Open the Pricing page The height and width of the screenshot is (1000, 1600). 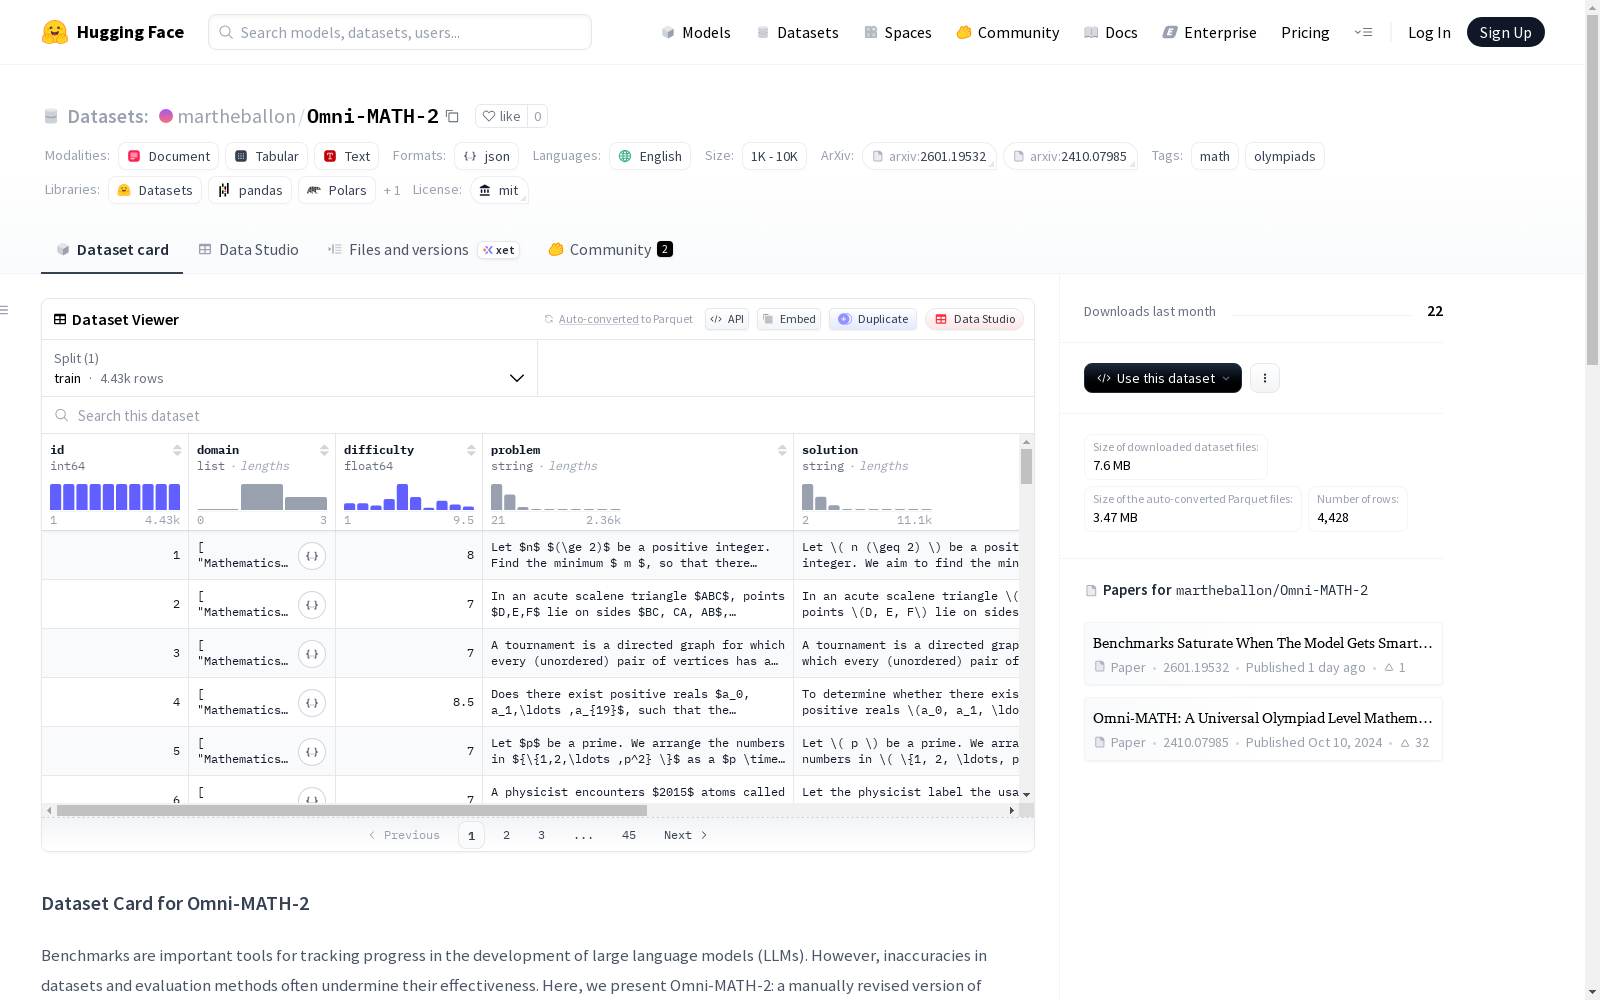pos(1305,32)
